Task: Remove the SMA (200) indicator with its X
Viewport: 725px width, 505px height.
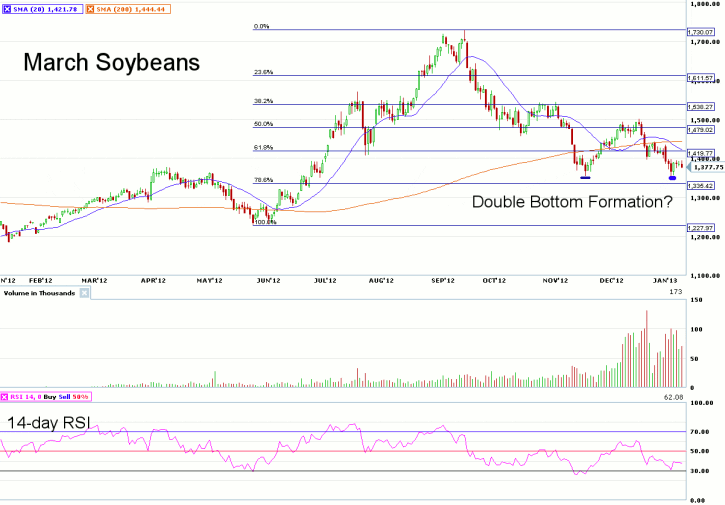Action: (x=89, y=9)
